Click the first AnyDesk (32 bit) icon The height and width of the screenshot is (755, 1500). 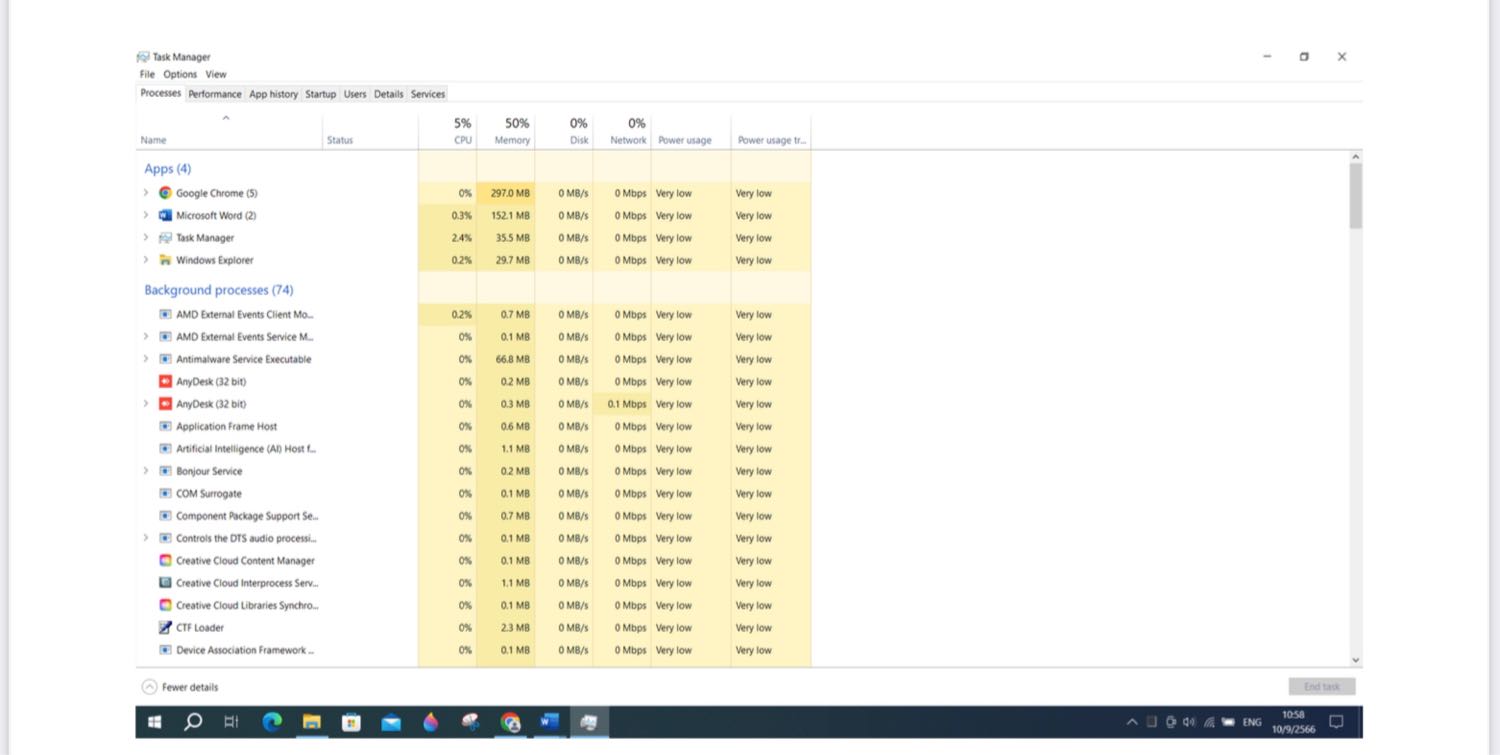click(165, 381)
